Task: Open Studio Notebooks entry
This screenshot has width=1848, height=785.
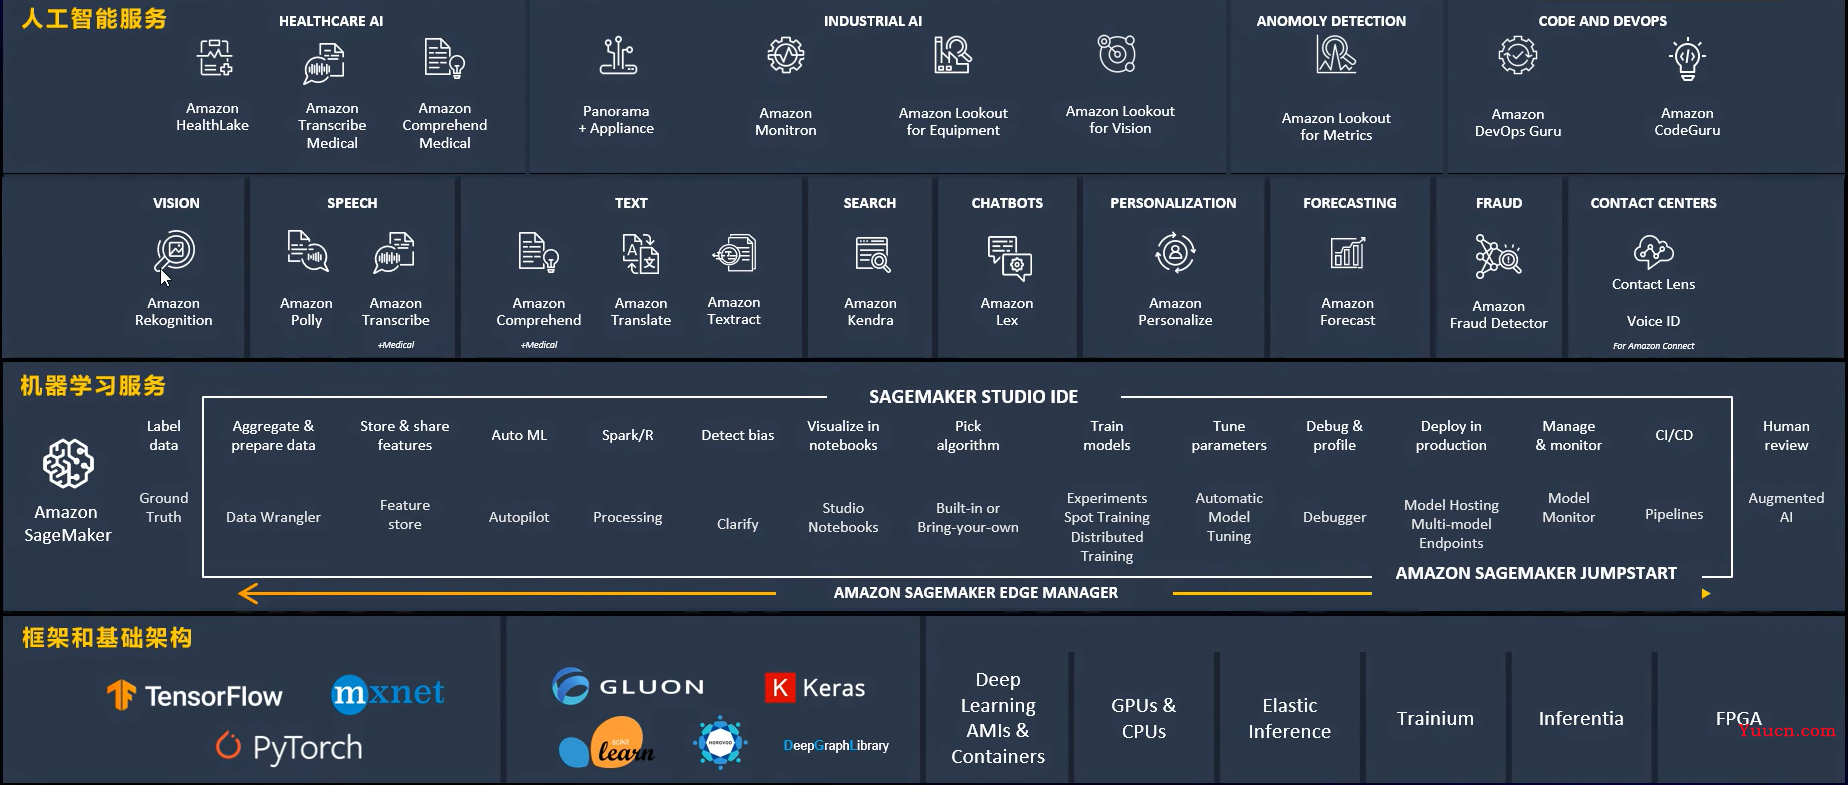Action: (x=843, y=518)
